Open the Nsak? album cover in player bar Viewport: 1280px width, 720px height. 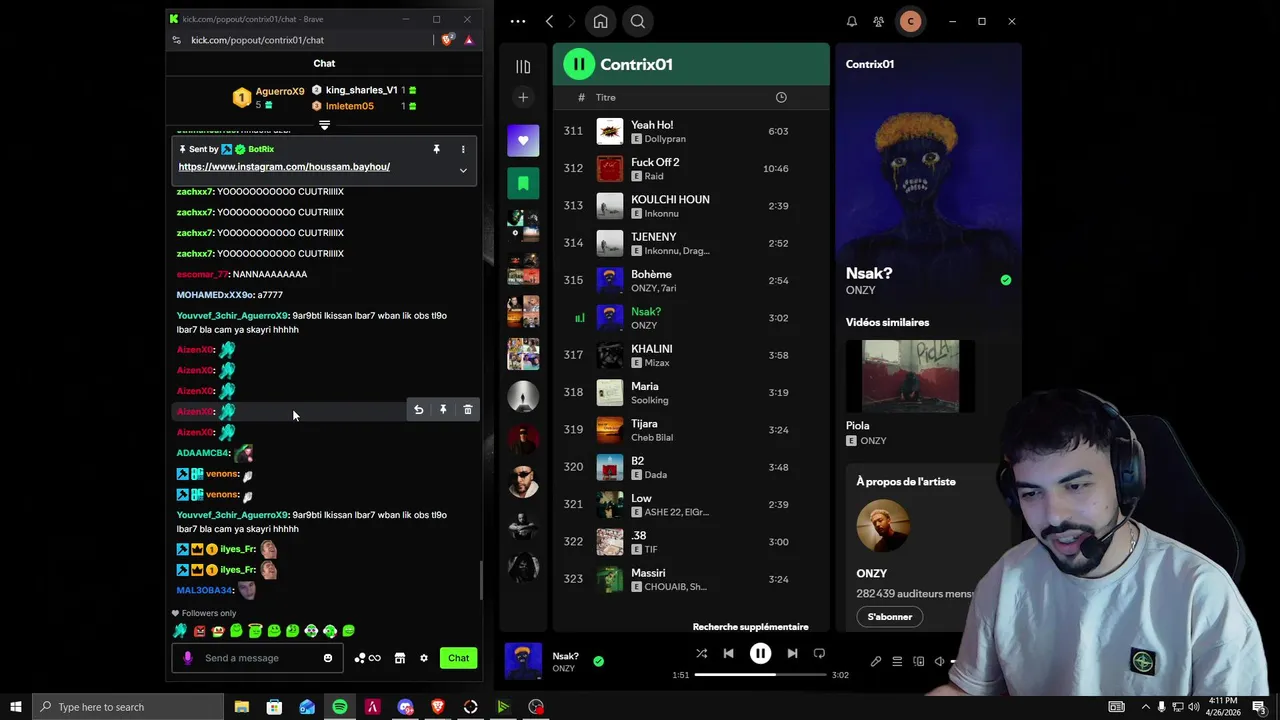(x=523, y=661)
